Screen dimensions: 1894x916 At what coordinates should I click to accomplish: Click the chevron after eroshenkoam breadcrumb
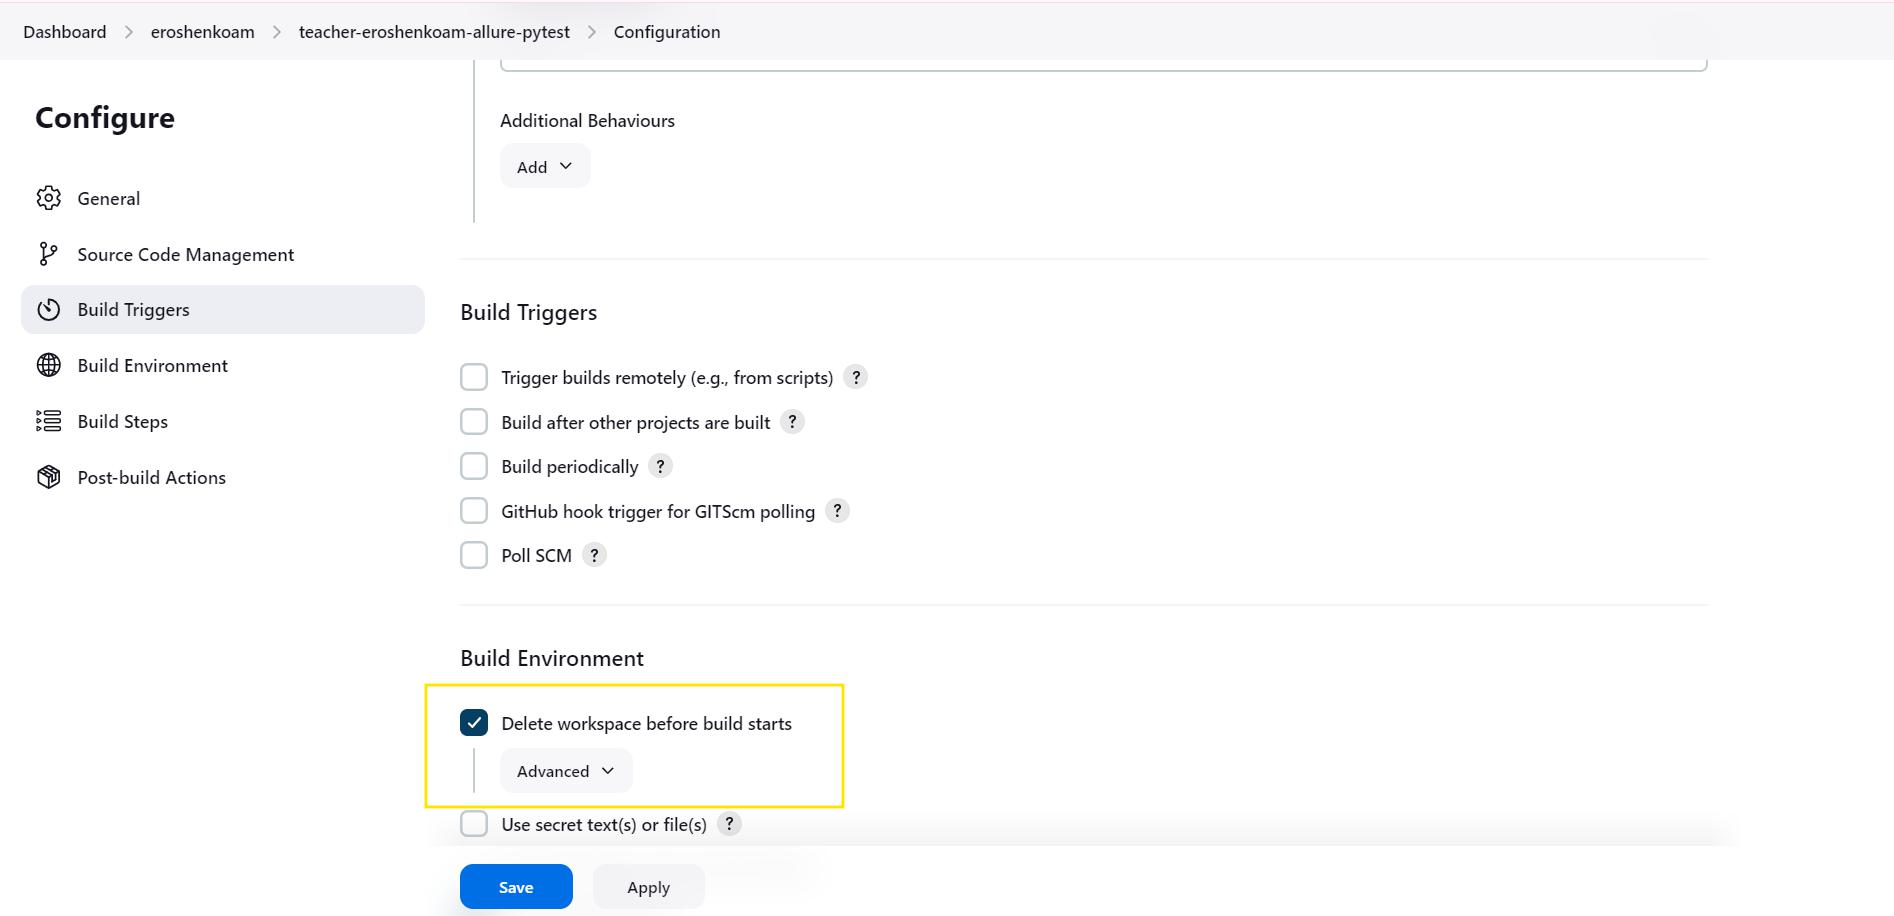click(277, 32)
